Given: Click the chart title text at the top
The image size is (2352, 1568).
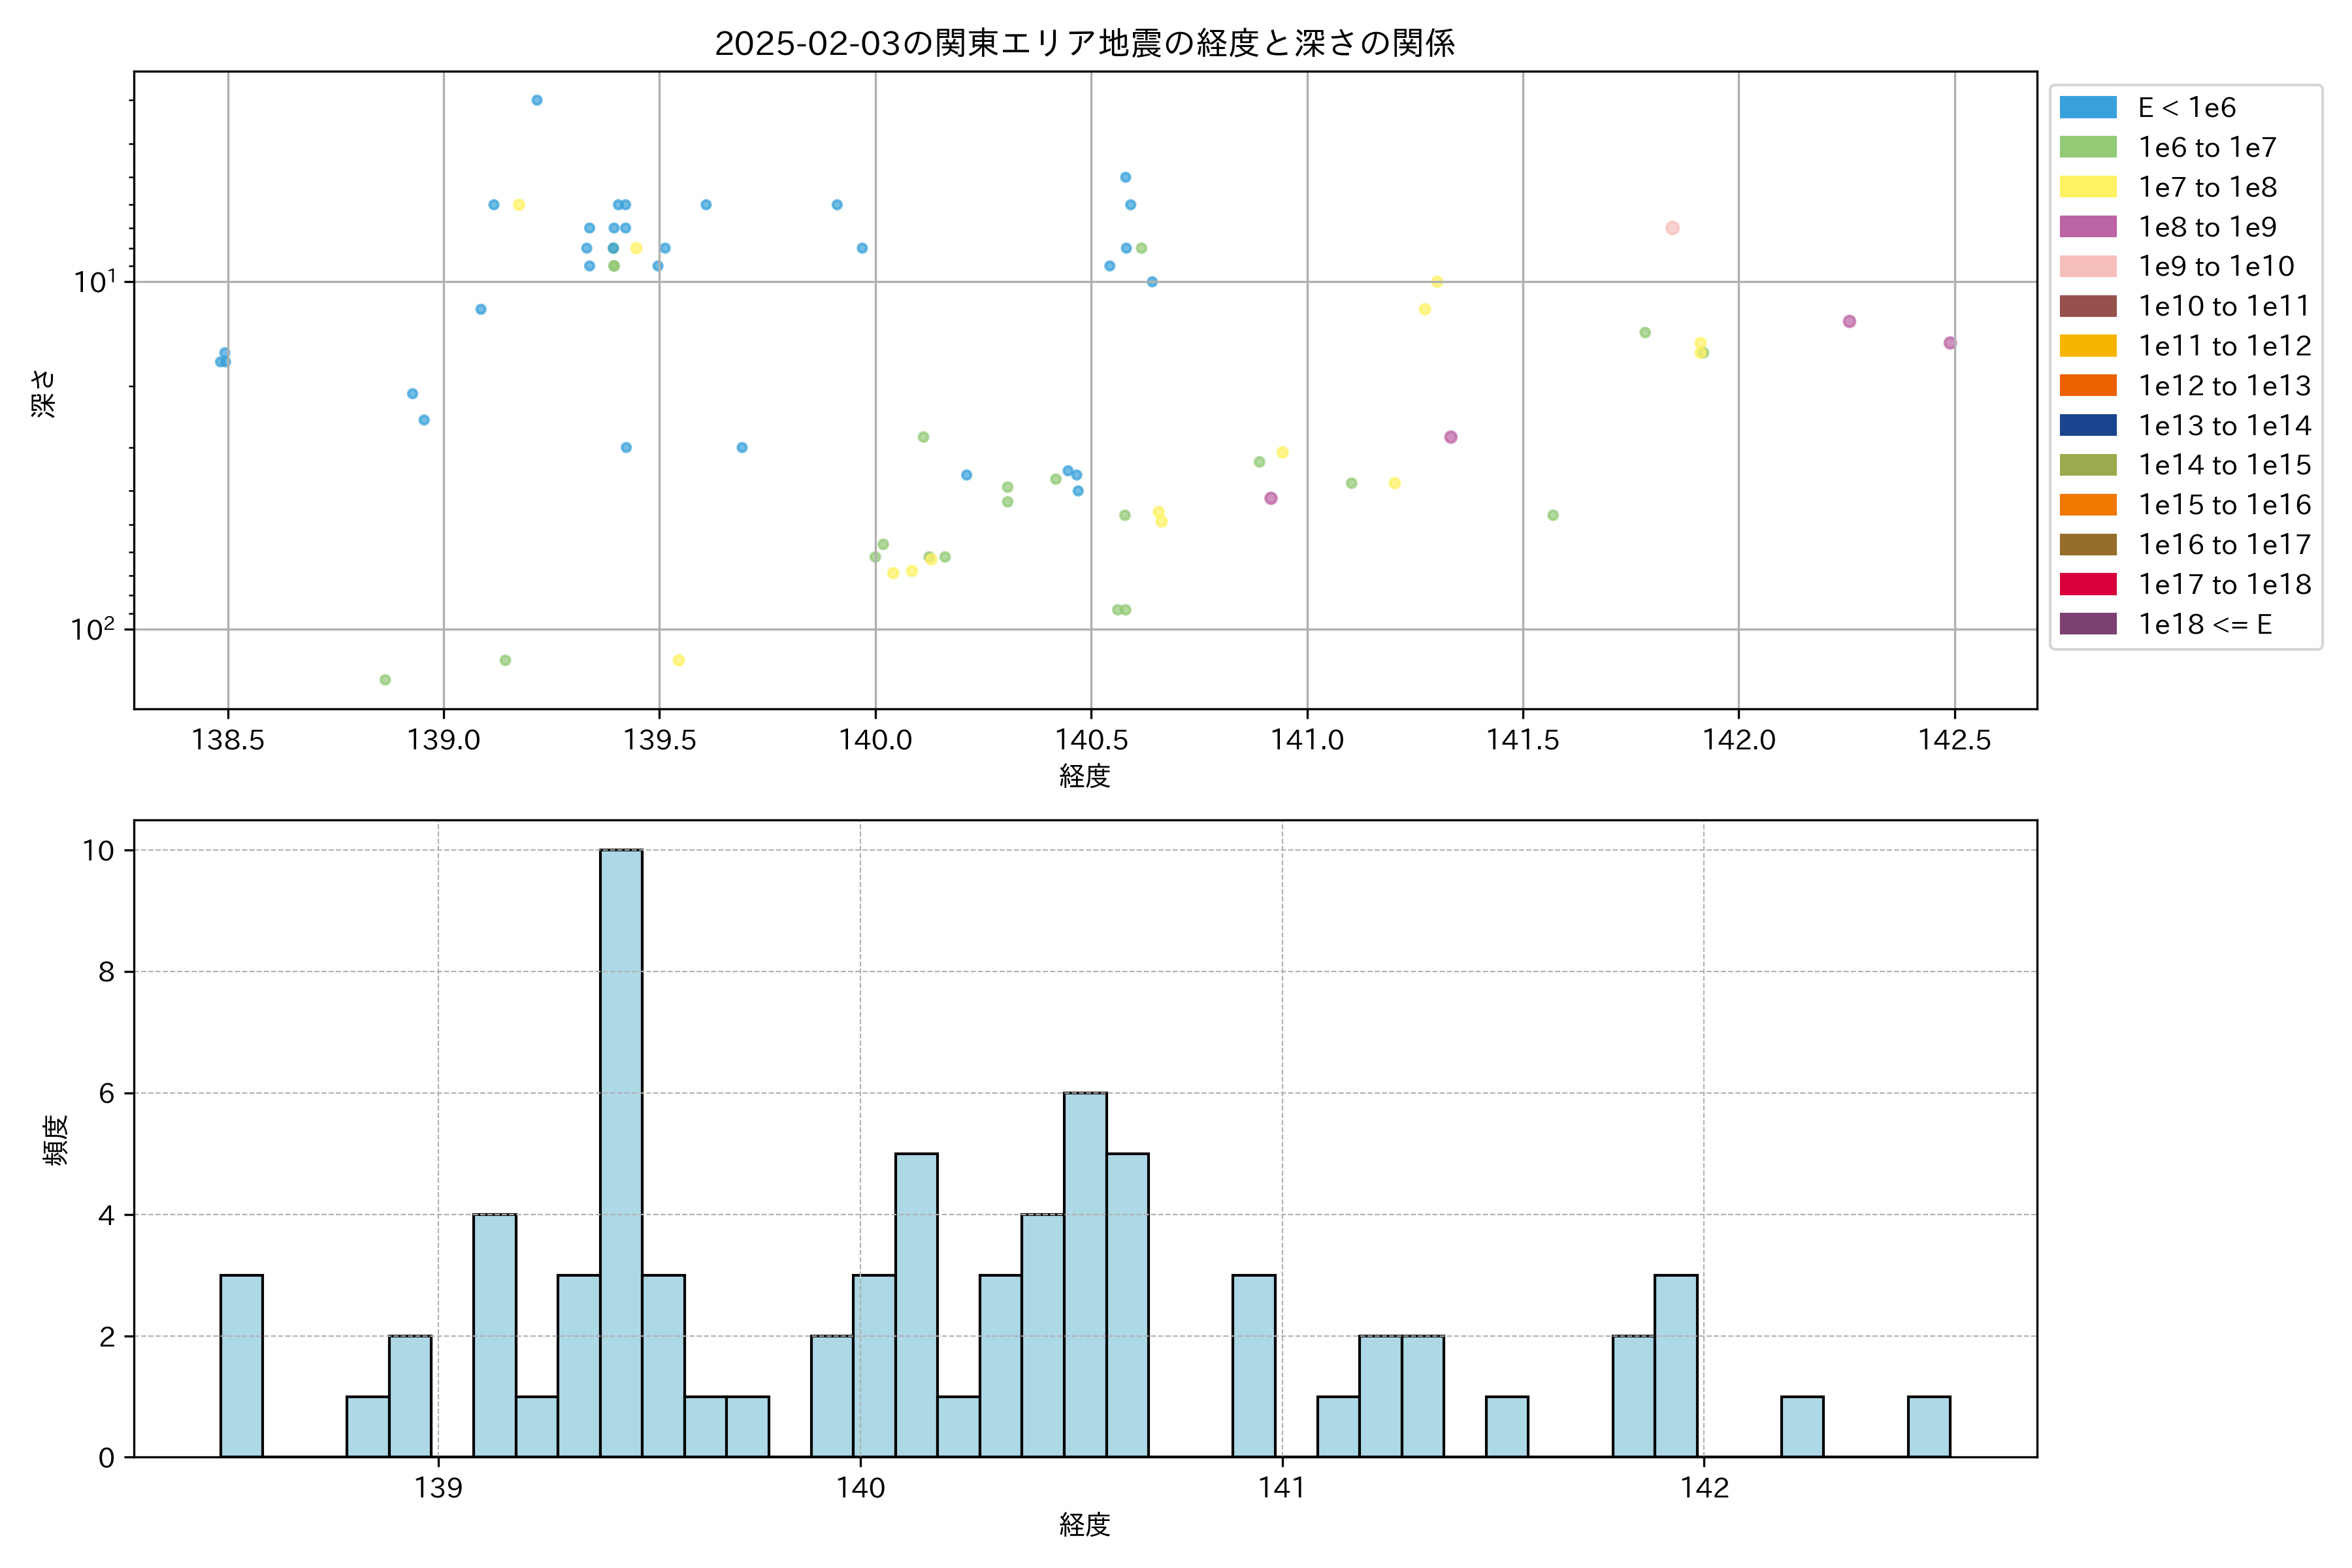Looking at the screenshot, I should click(x=1085, y=43).
